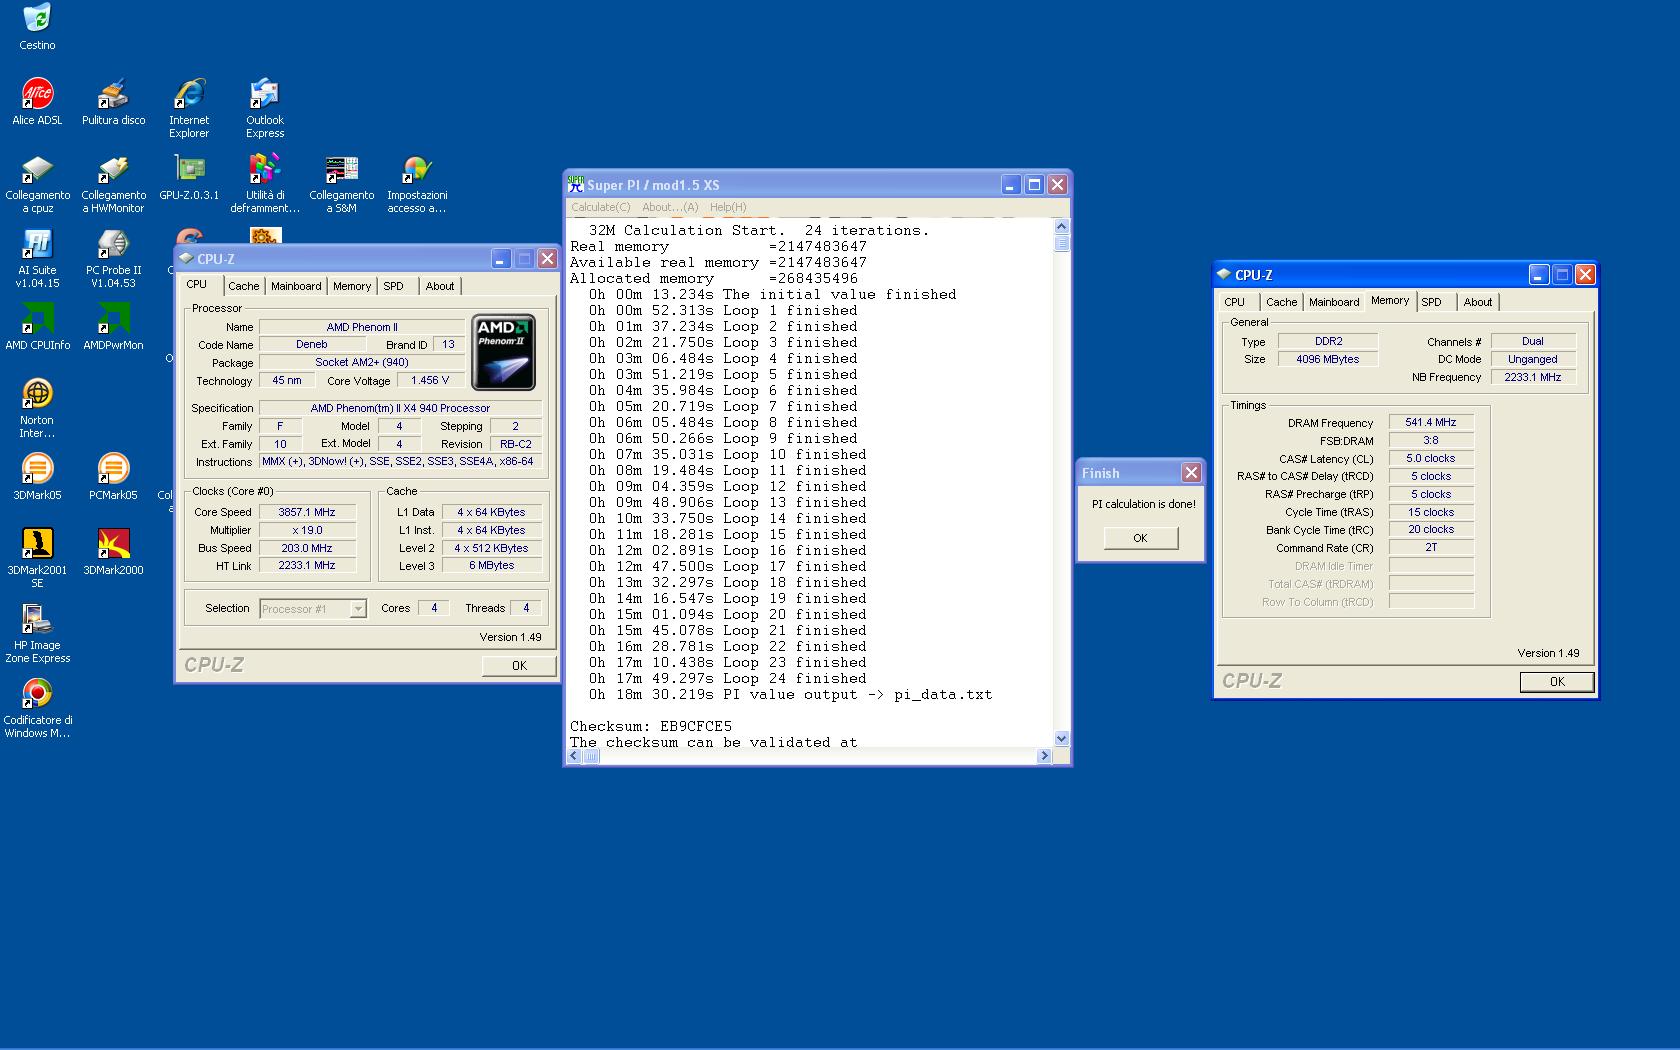Open PC Probe II icon
Screen dimensions: 1680x1050
(113, 258)
